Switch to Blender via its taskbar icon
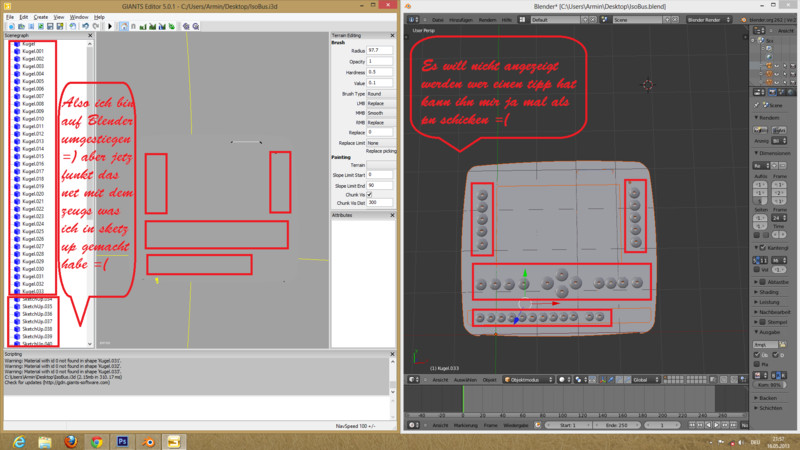The height and width of the screenshot is (450, 800). (x=148, y=442)
